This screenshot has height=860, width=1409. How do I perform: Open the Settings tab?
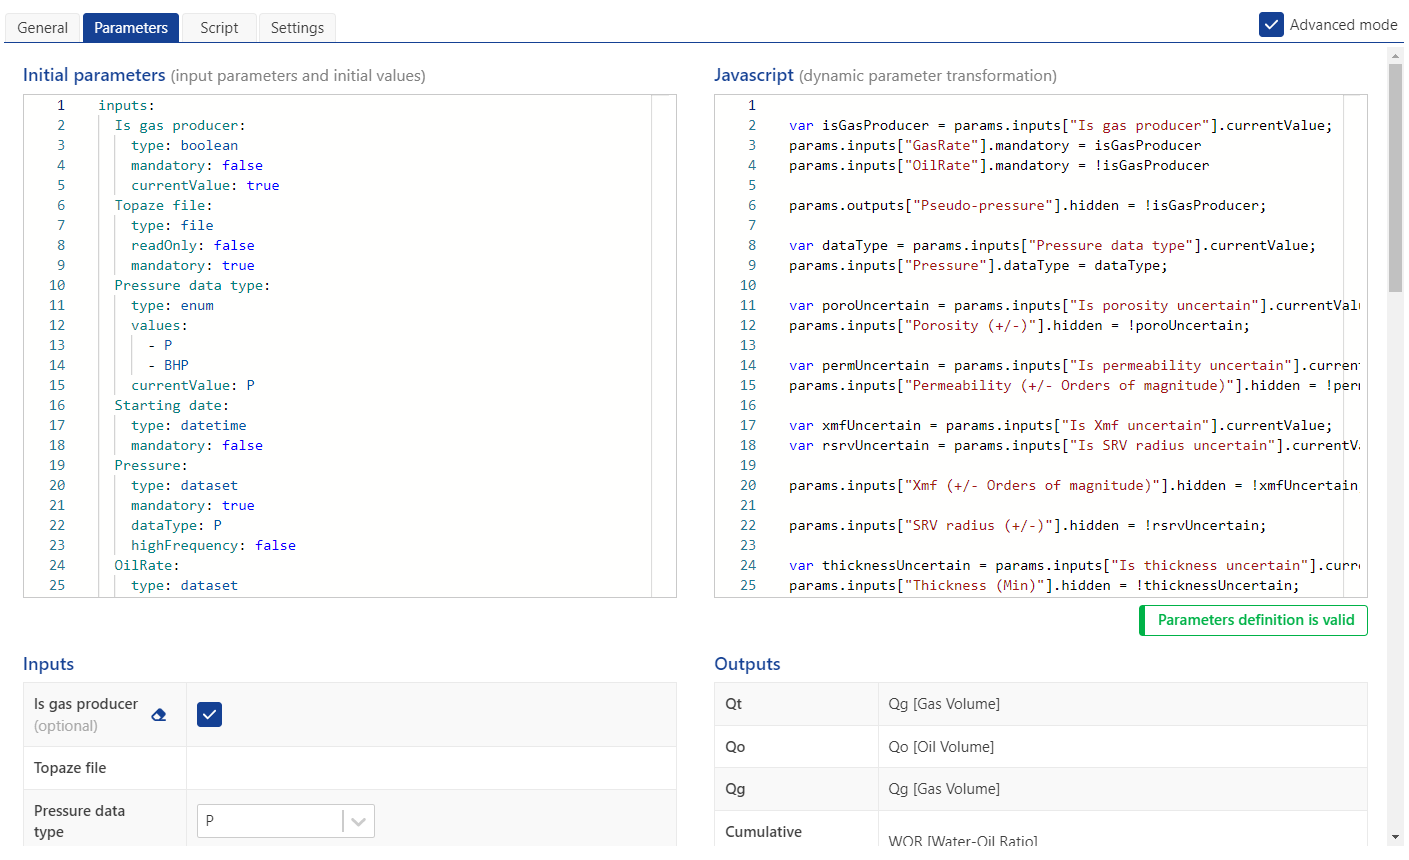click(x=297, y=28)
